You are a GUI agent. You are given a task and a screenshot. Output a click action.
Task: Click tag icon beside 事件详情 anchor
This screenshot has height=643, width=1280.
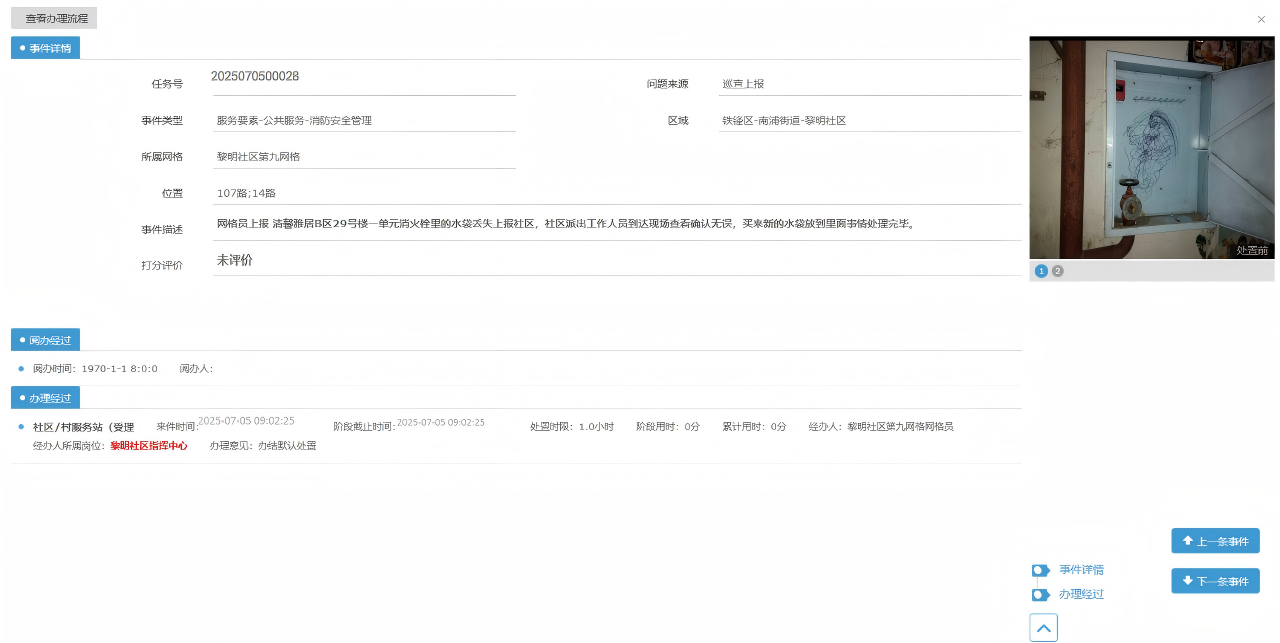coord(1040,570)
